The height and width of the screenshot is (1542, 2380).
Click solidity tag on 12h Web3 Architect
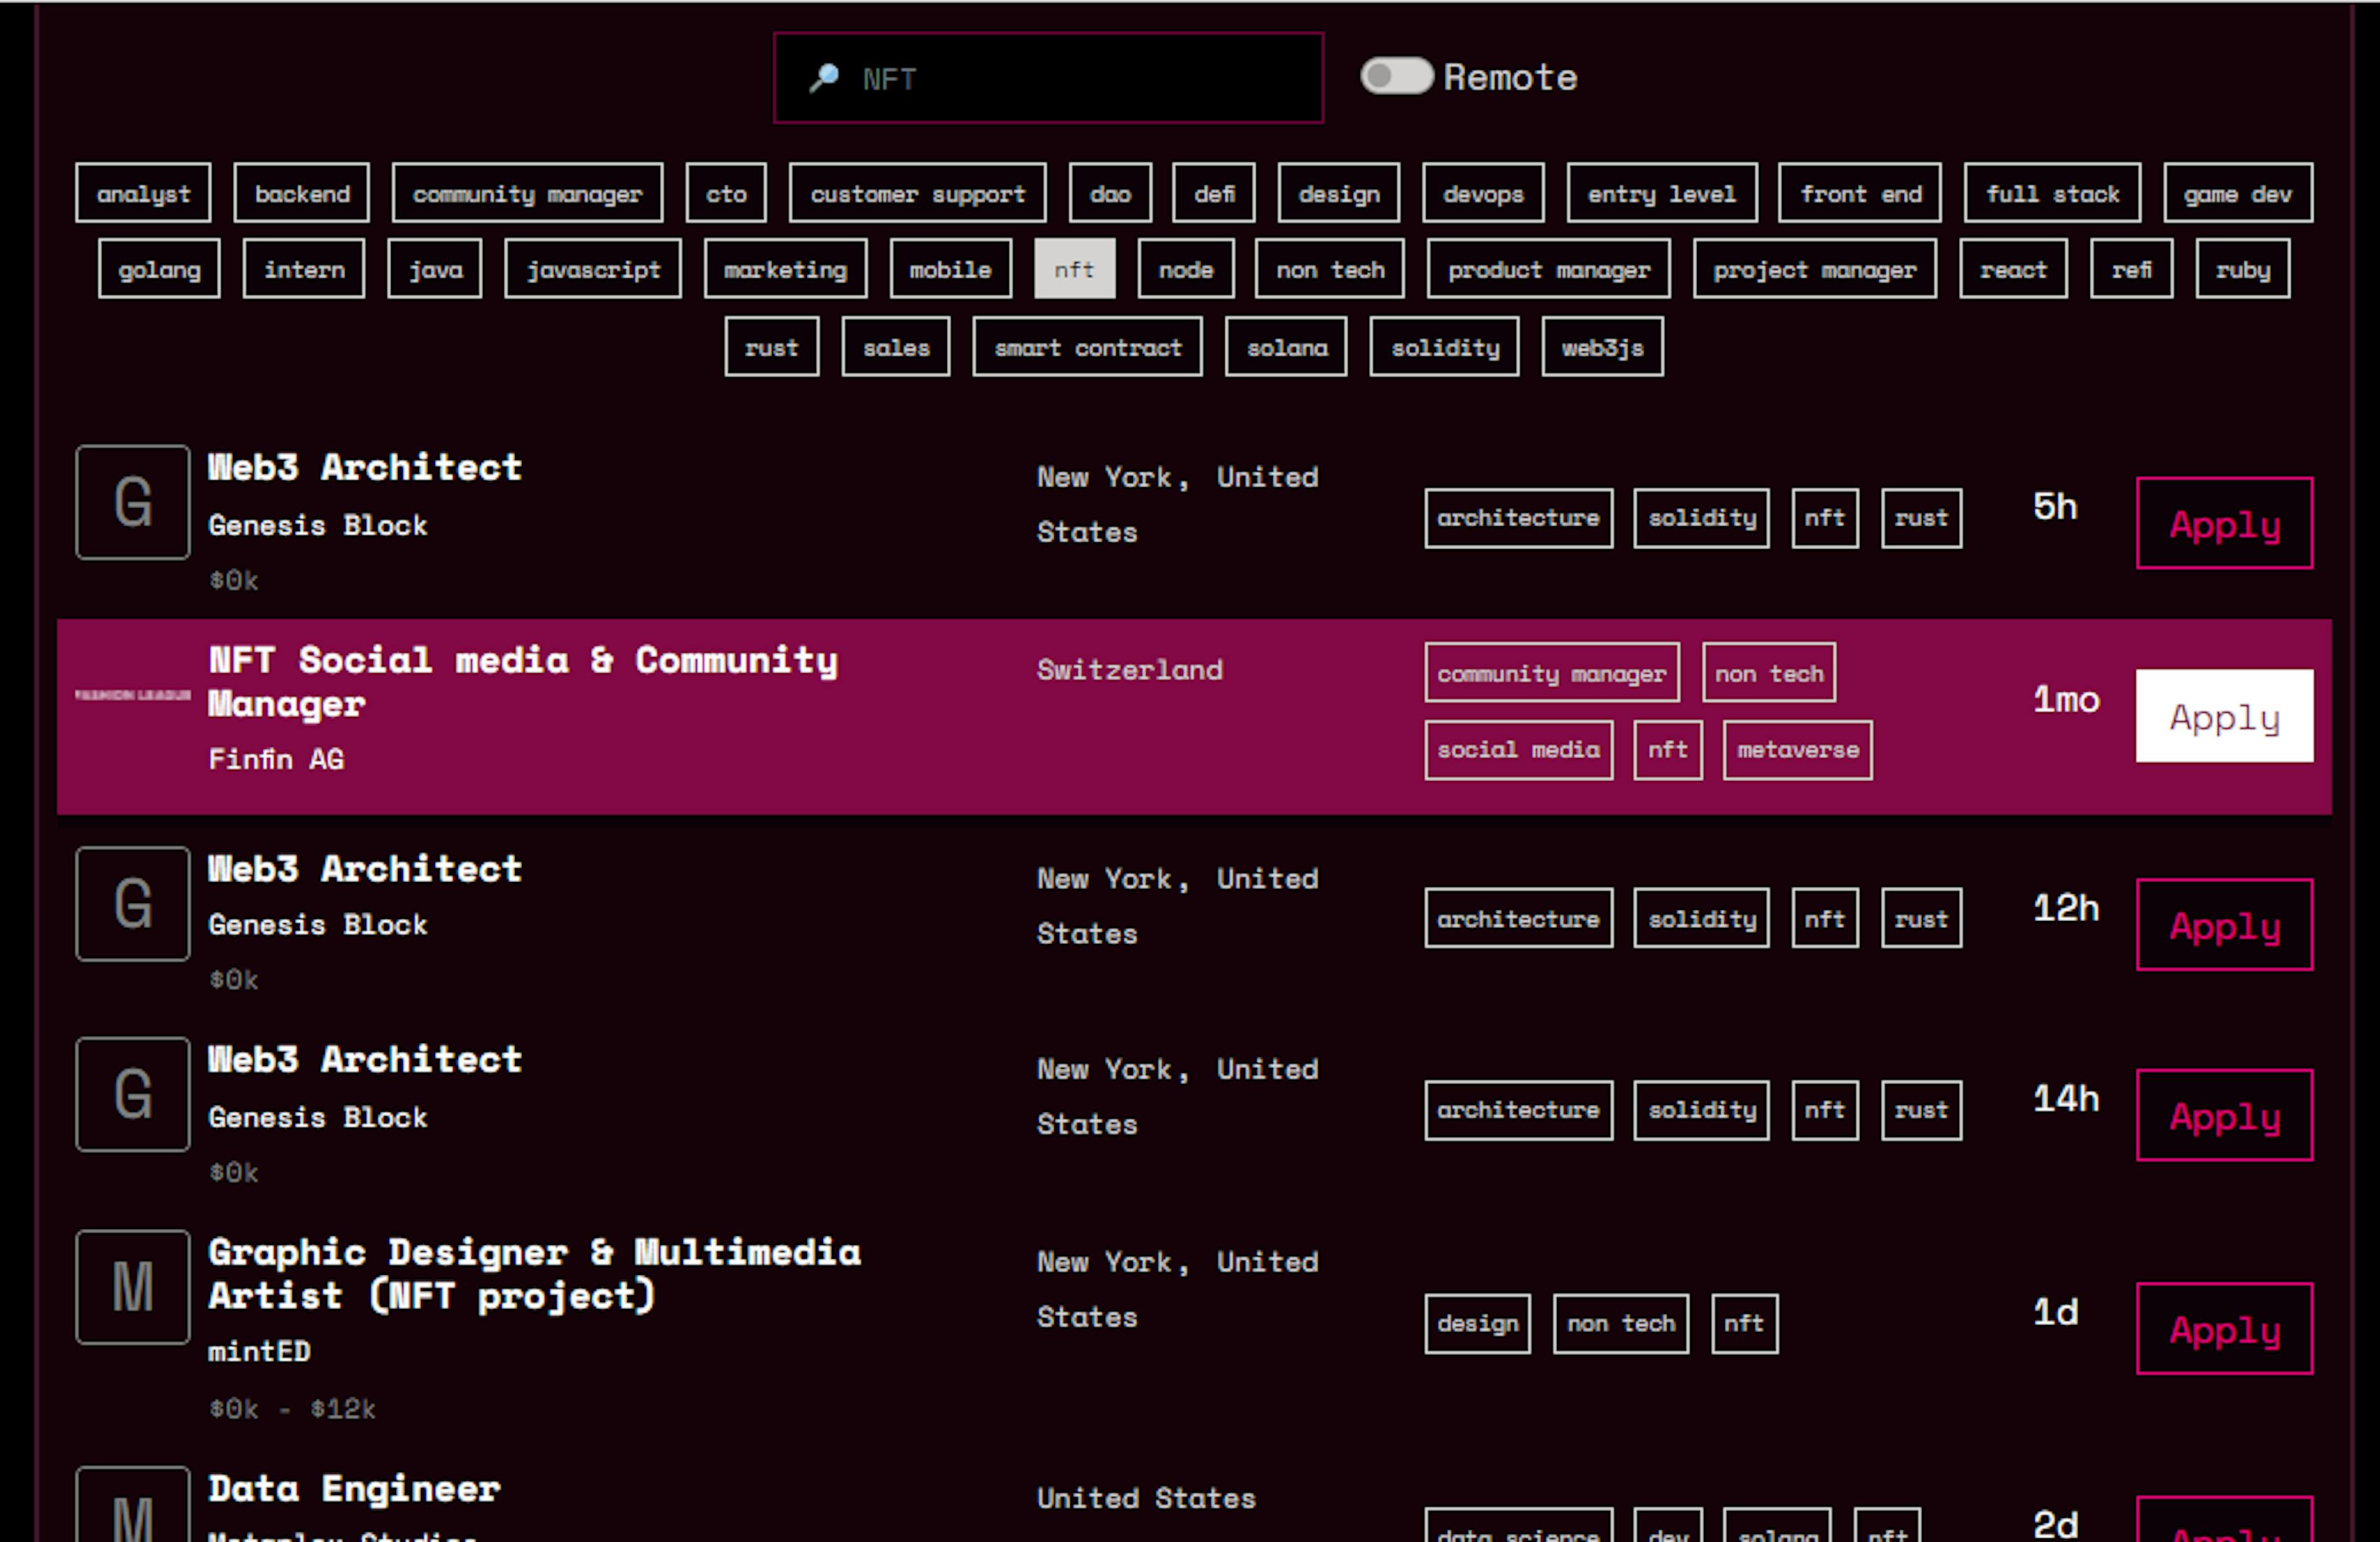tap(1701, 918)
